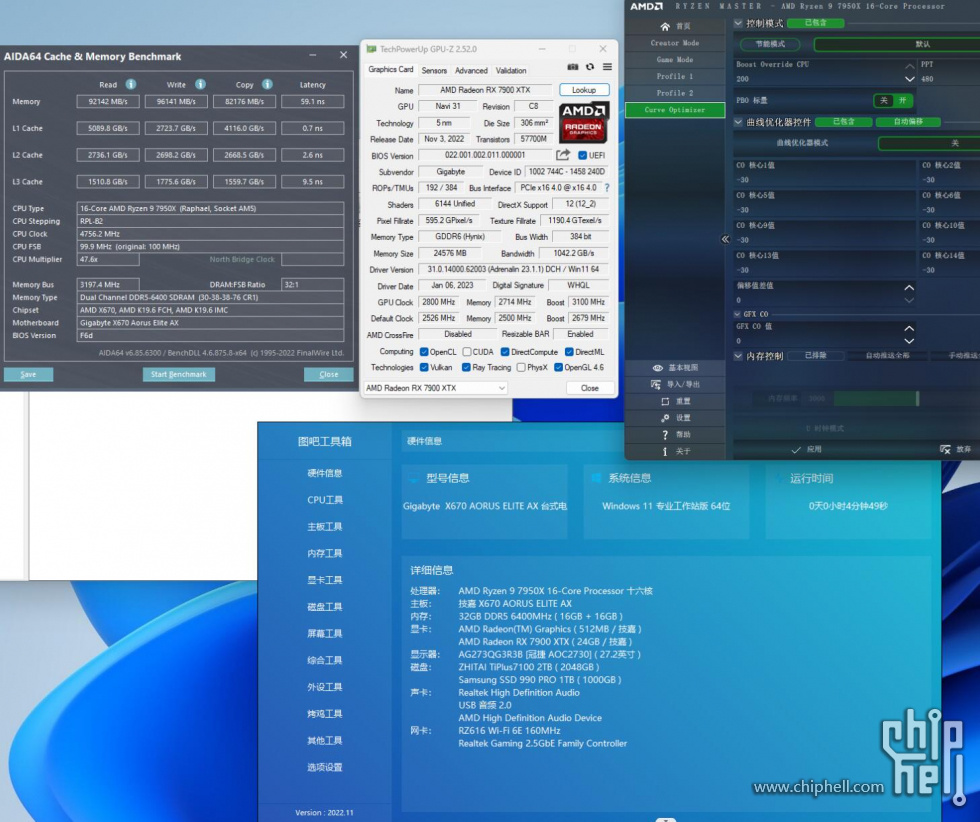Select Creator Mode in Ryzen Master
Image resolution: width=980 pixels, height=822 pixels.
[x=675, y=43]
